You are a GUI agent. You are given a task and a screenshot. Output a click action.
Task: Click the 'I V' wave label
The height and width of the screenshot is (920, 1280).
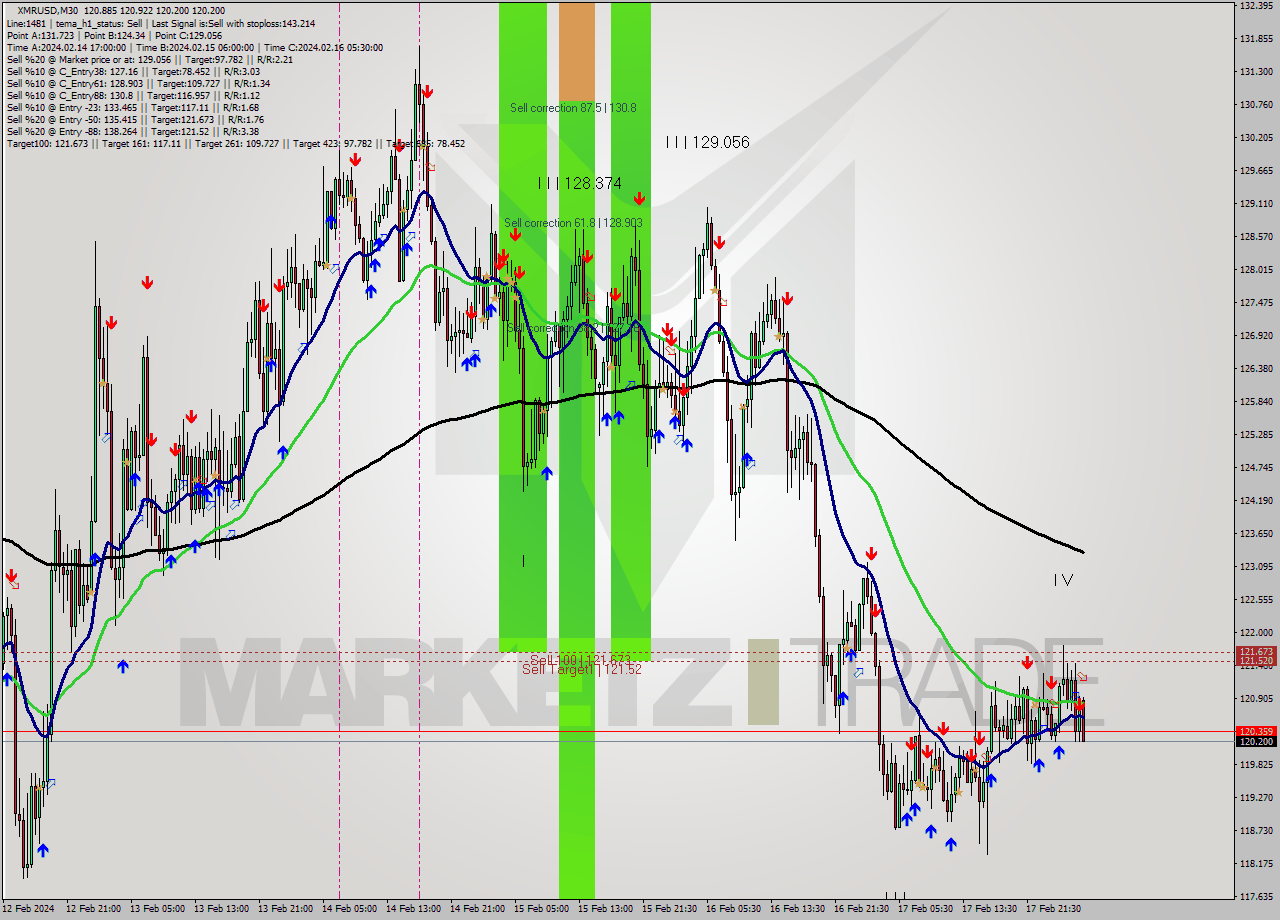click(x=1063, y=580)
